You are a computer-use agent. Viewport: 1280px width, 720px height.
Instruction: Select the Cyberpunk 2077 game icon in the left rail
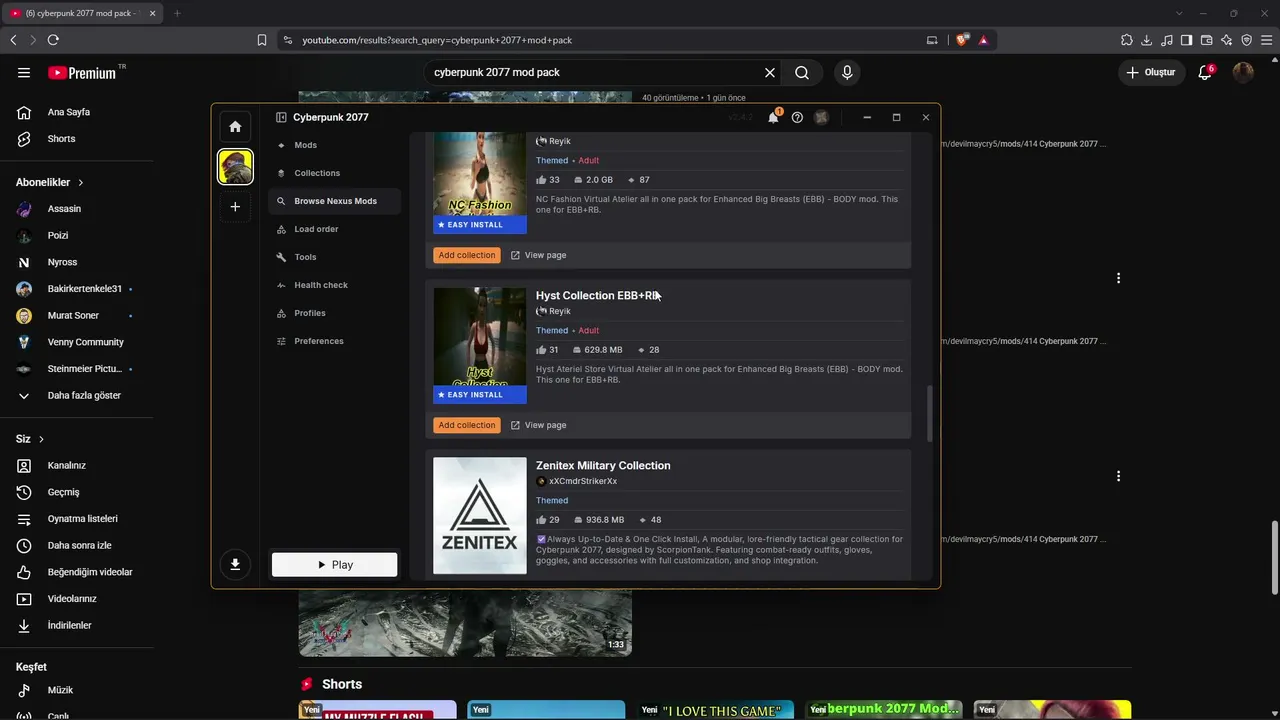click(235, 167)
